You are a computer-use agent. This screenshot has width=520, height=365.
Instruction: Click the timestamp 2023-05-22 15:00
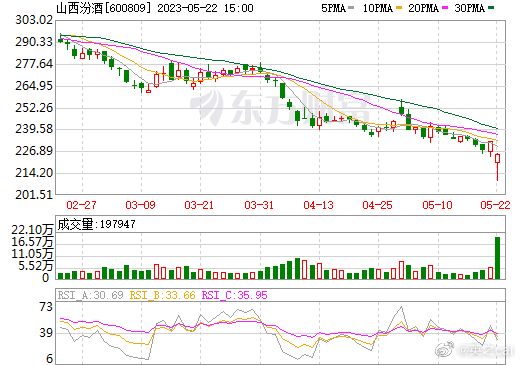[x=205, y=8]
